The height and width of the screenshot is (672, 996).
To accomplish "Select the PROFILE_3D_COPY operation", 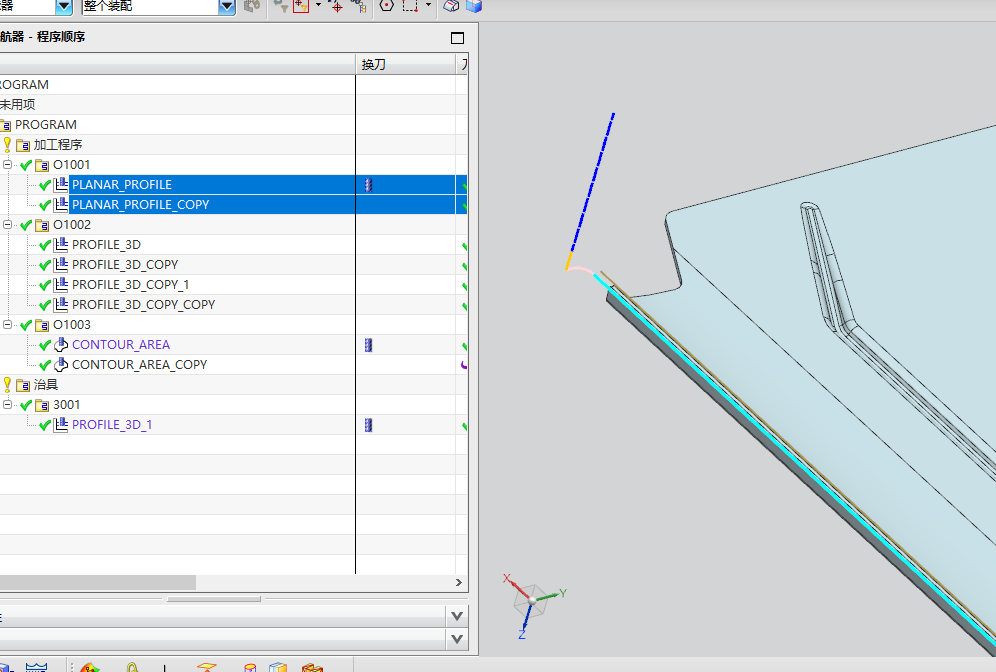I will 125,265.
